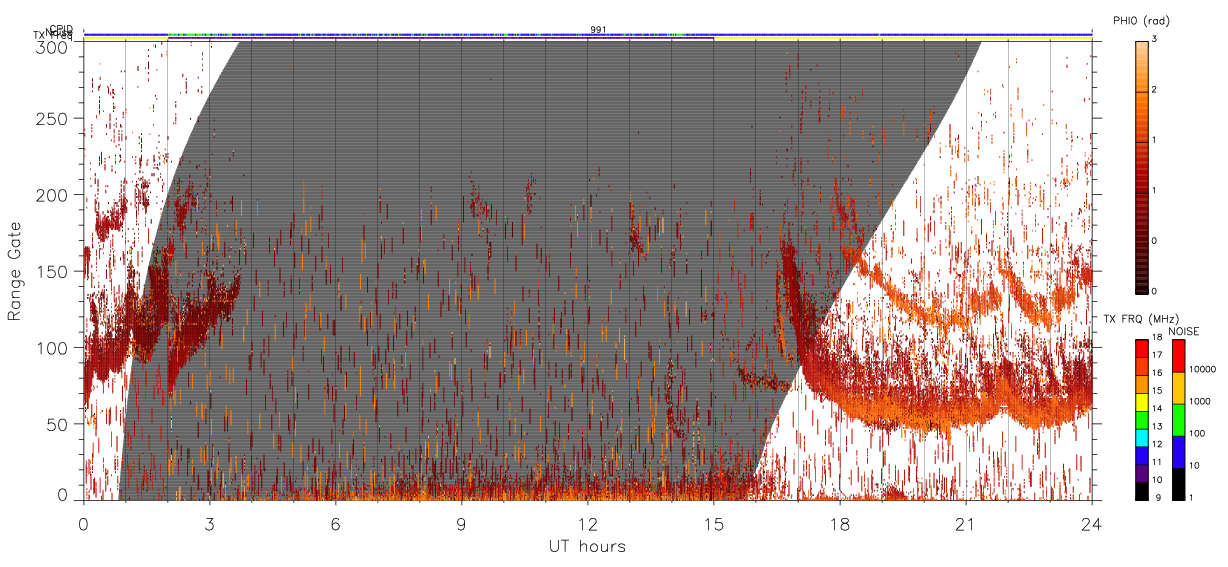Click the 'Range Gate' y-axis label
This screenshot has height=567, width=1228.
15,271
